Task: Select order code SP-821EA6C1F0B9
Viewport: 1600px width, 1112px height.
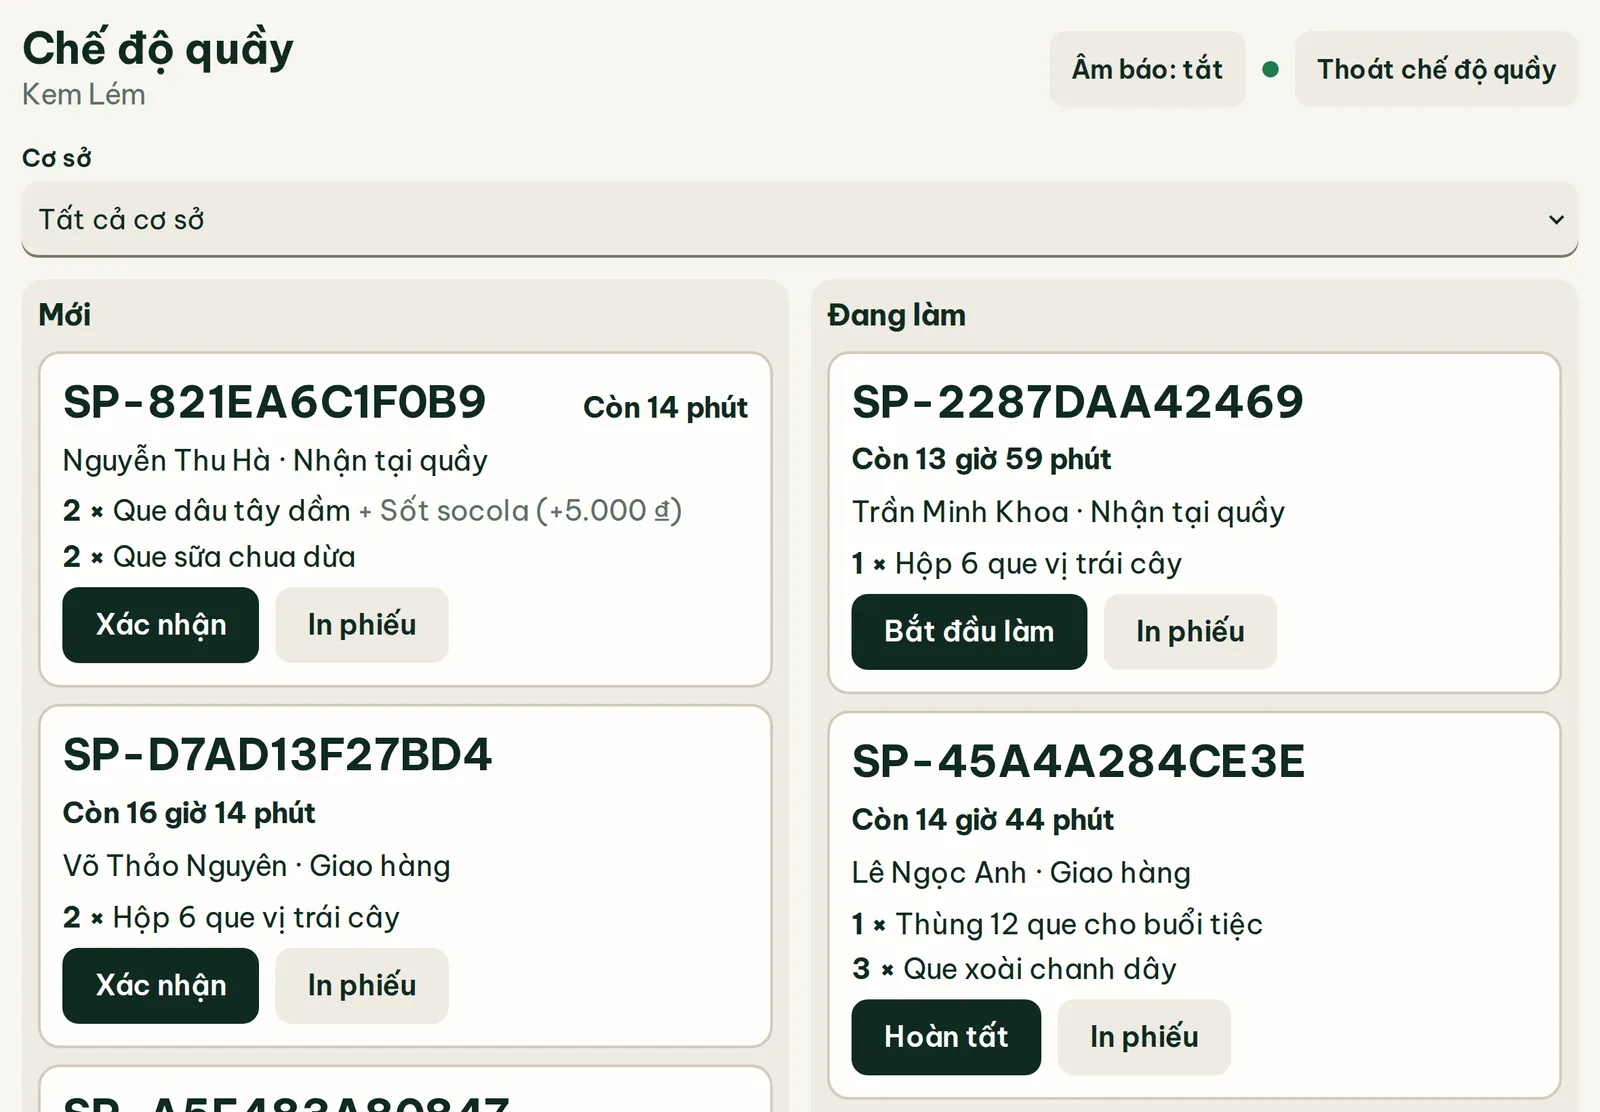Action: pos(274,402)
